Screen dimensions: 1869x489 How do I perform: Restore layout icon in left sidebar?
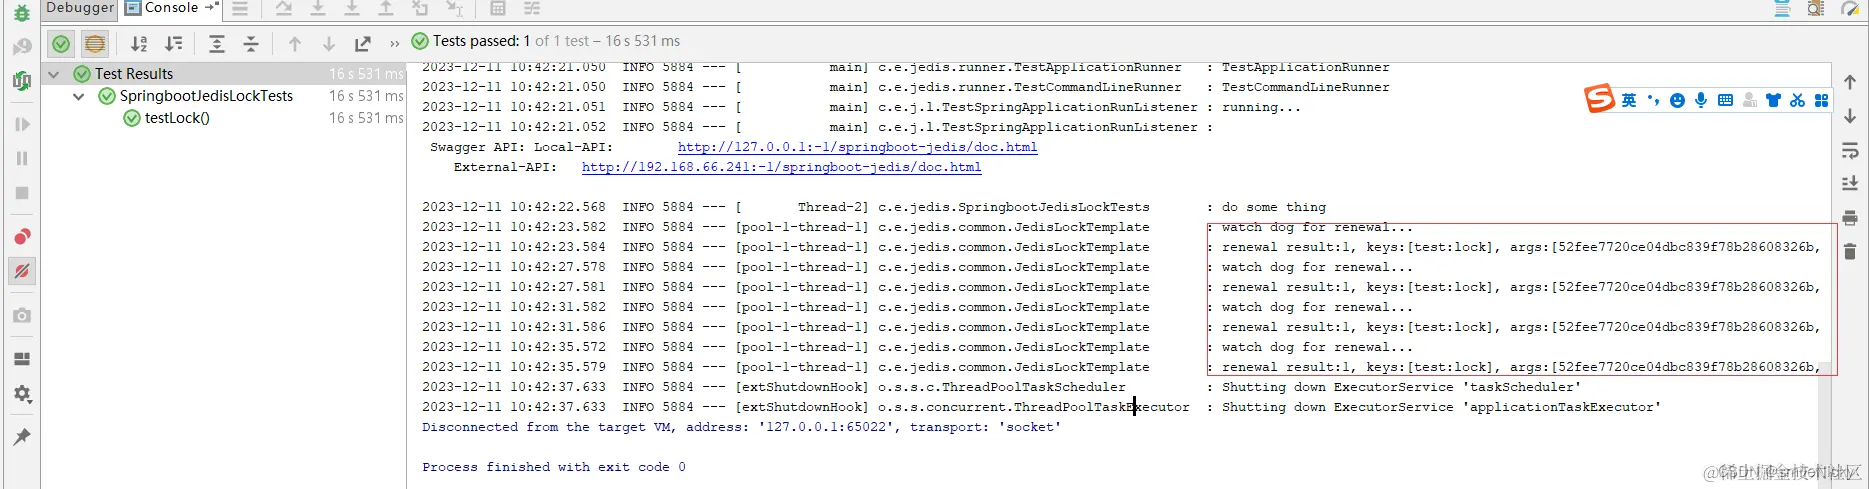click(21, 359)
